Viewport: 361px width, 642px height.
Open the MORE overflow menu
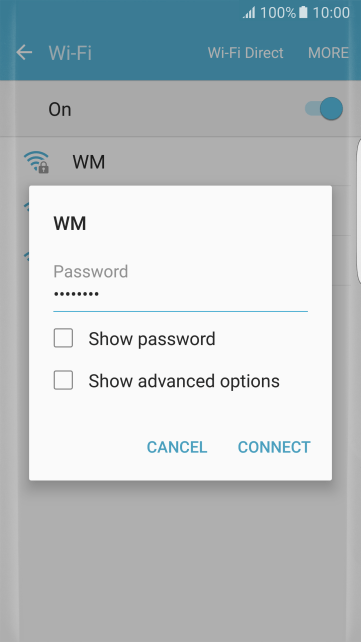(x=328, y=53)
